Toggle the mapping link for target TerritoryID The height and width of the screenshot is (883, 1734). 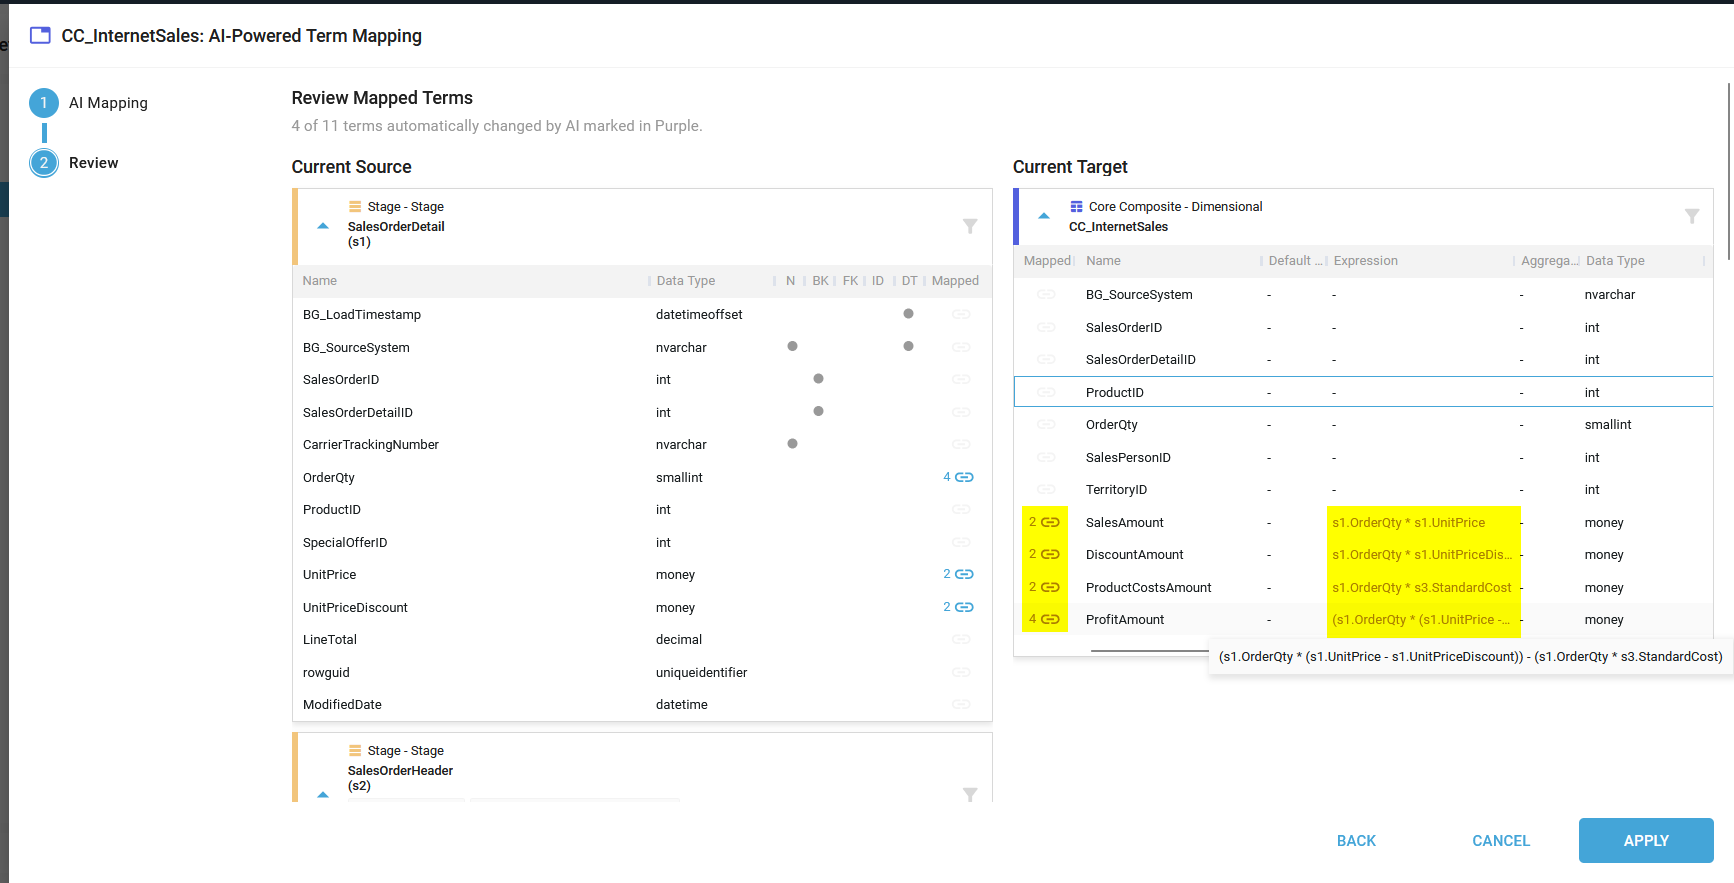tap(1046, 489)
